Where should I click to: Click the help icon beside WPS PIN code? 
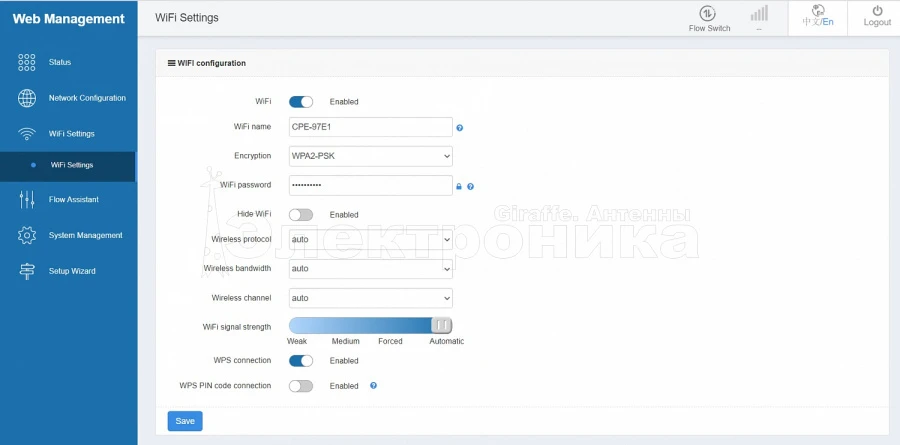(x=373, y=385)
